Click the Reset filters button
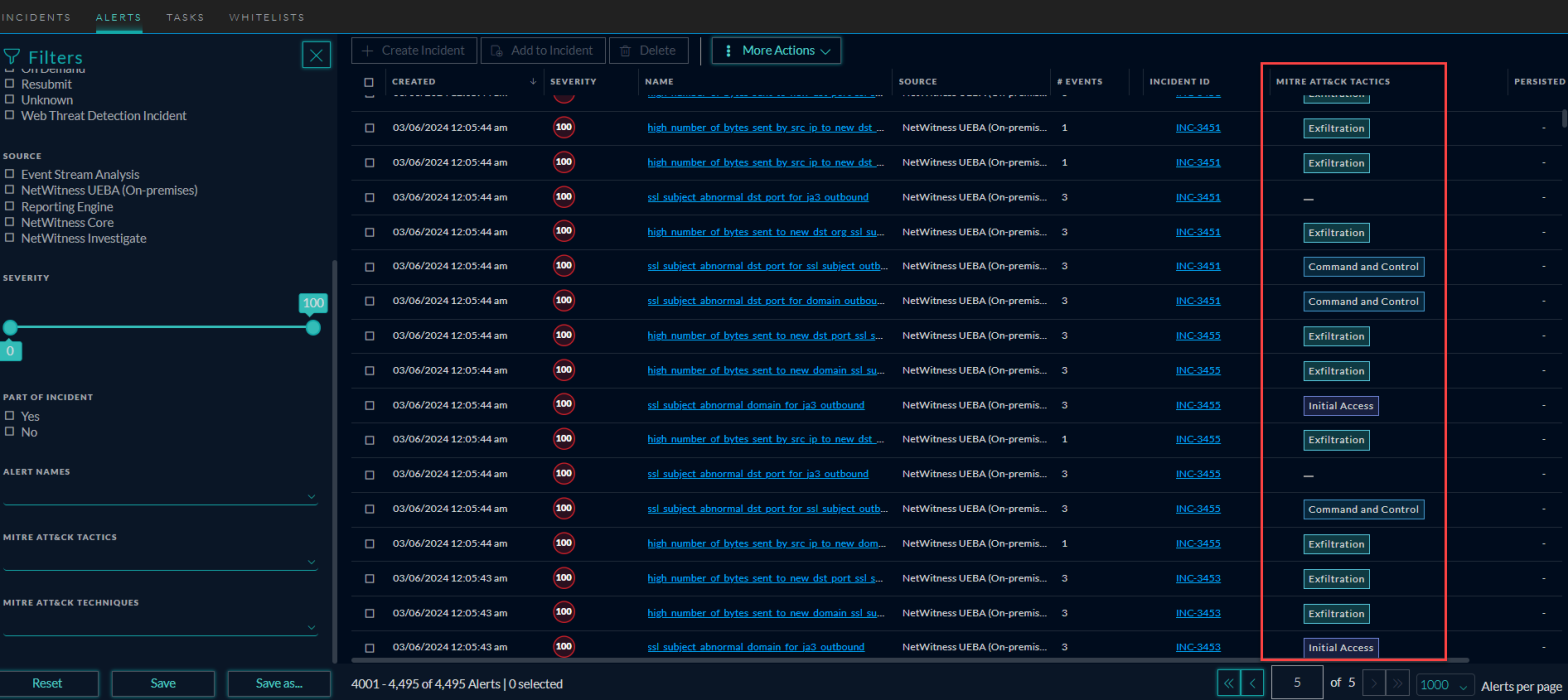 tap(47, 684)
